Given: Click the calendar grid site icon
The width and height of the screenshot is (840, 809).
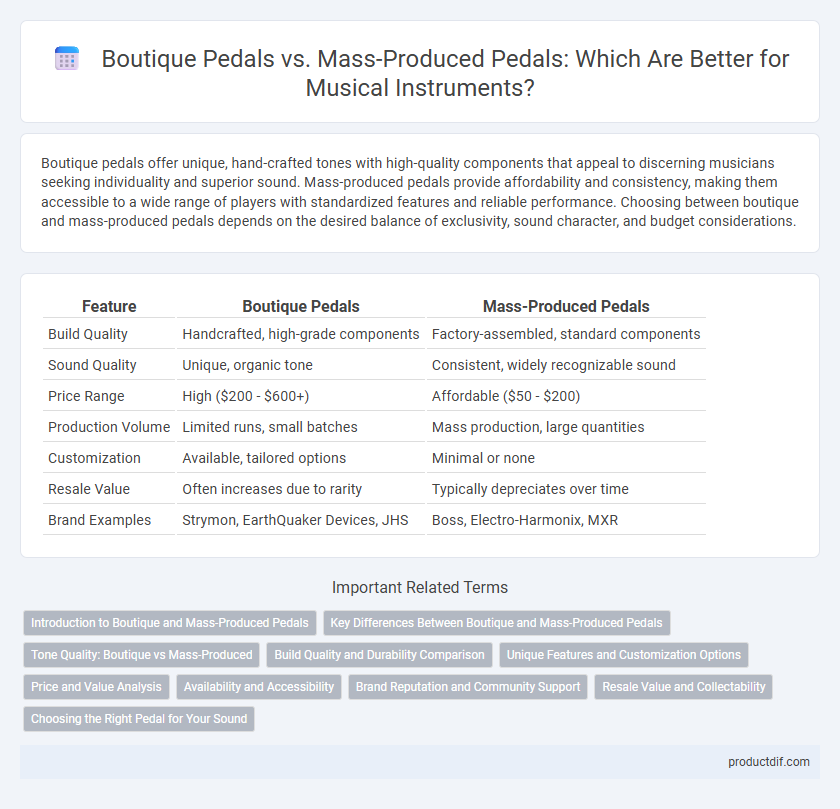Looking at the screenshot, I should (67, 58).
